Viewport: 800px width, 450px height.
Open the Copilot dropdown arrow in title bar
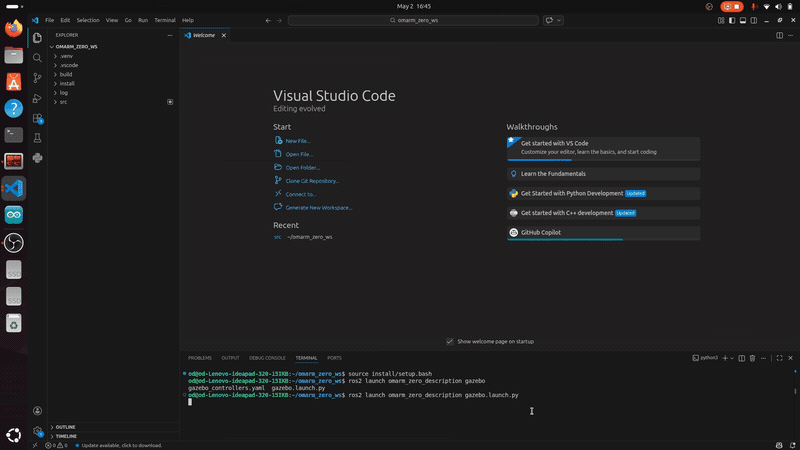559,20
